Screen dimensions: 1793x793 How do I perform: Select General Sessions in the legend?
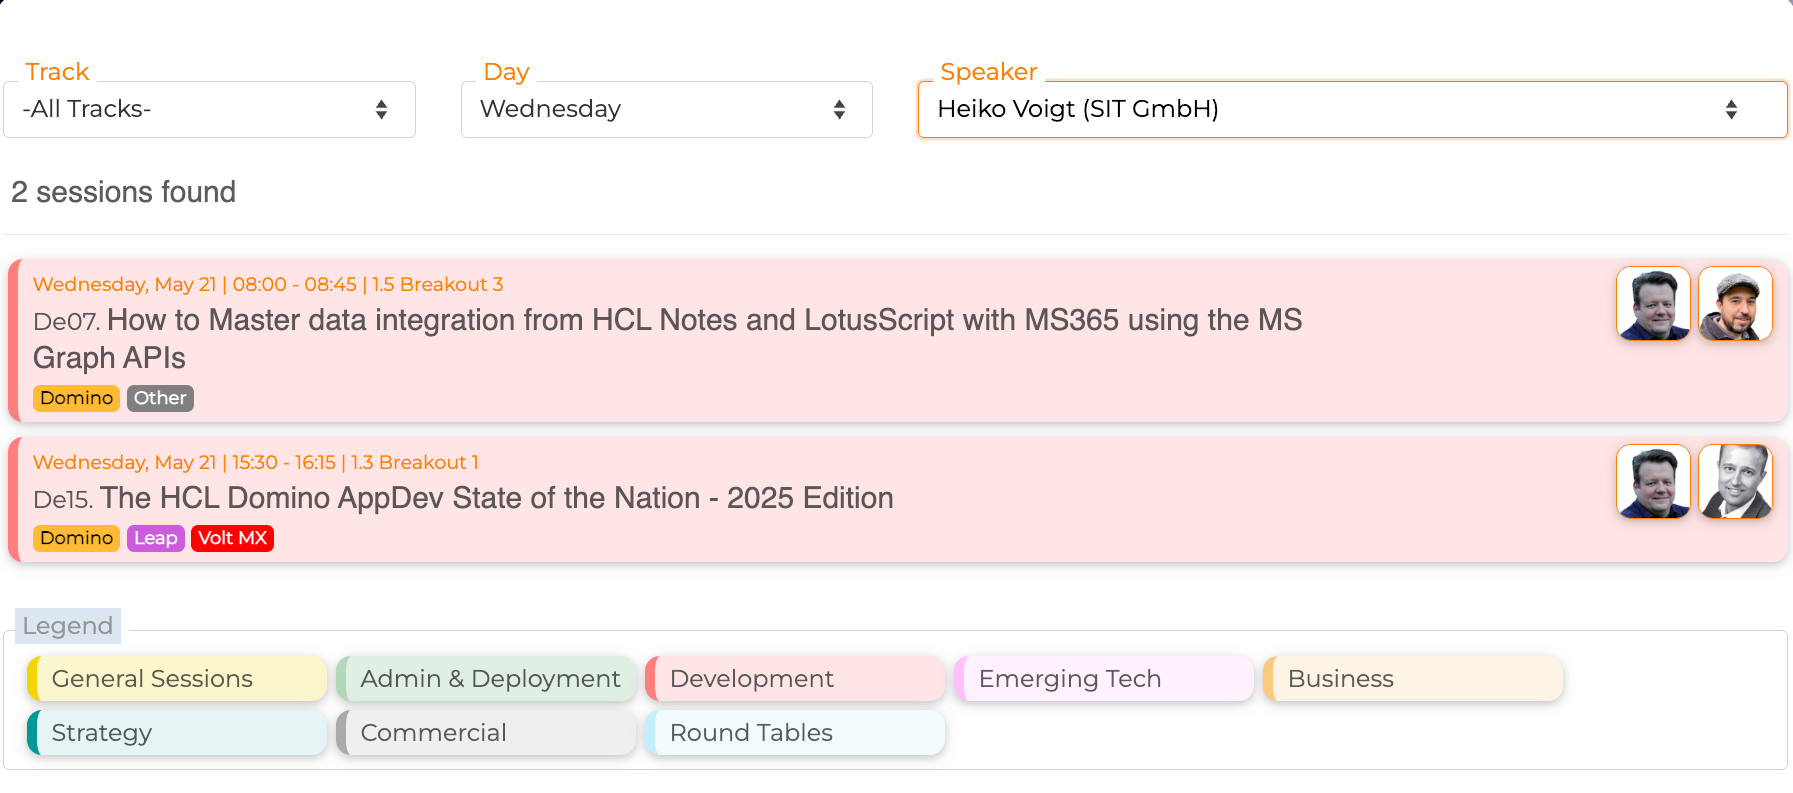coord(177,679)
